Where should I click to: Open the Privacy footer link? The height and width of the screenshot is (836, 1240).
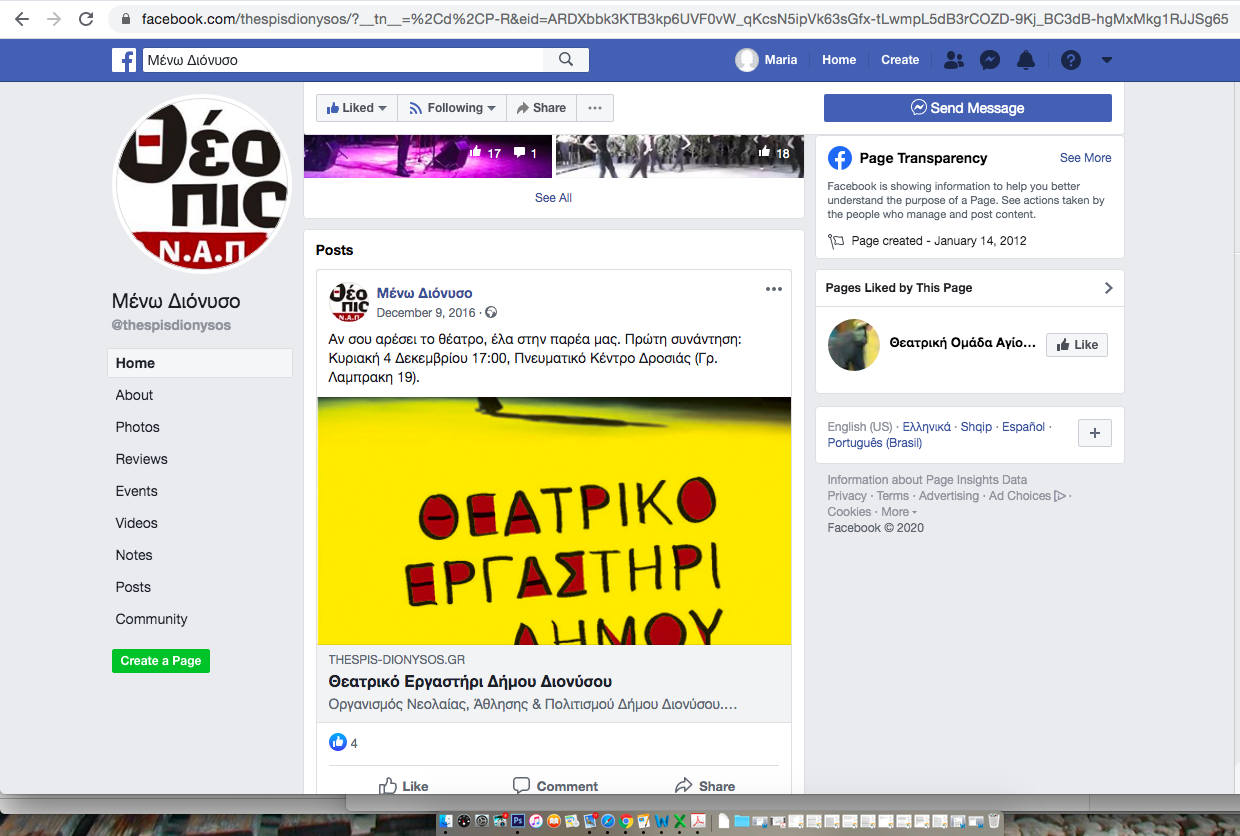point(847,496)
